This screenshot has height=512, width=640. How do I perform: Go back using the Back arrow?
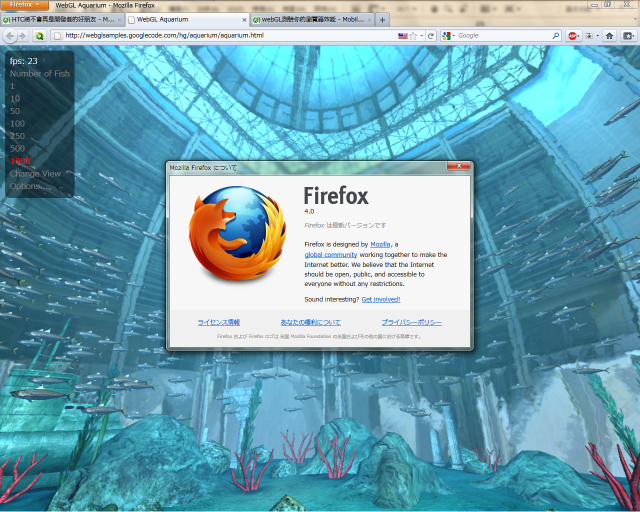point(10,36)
